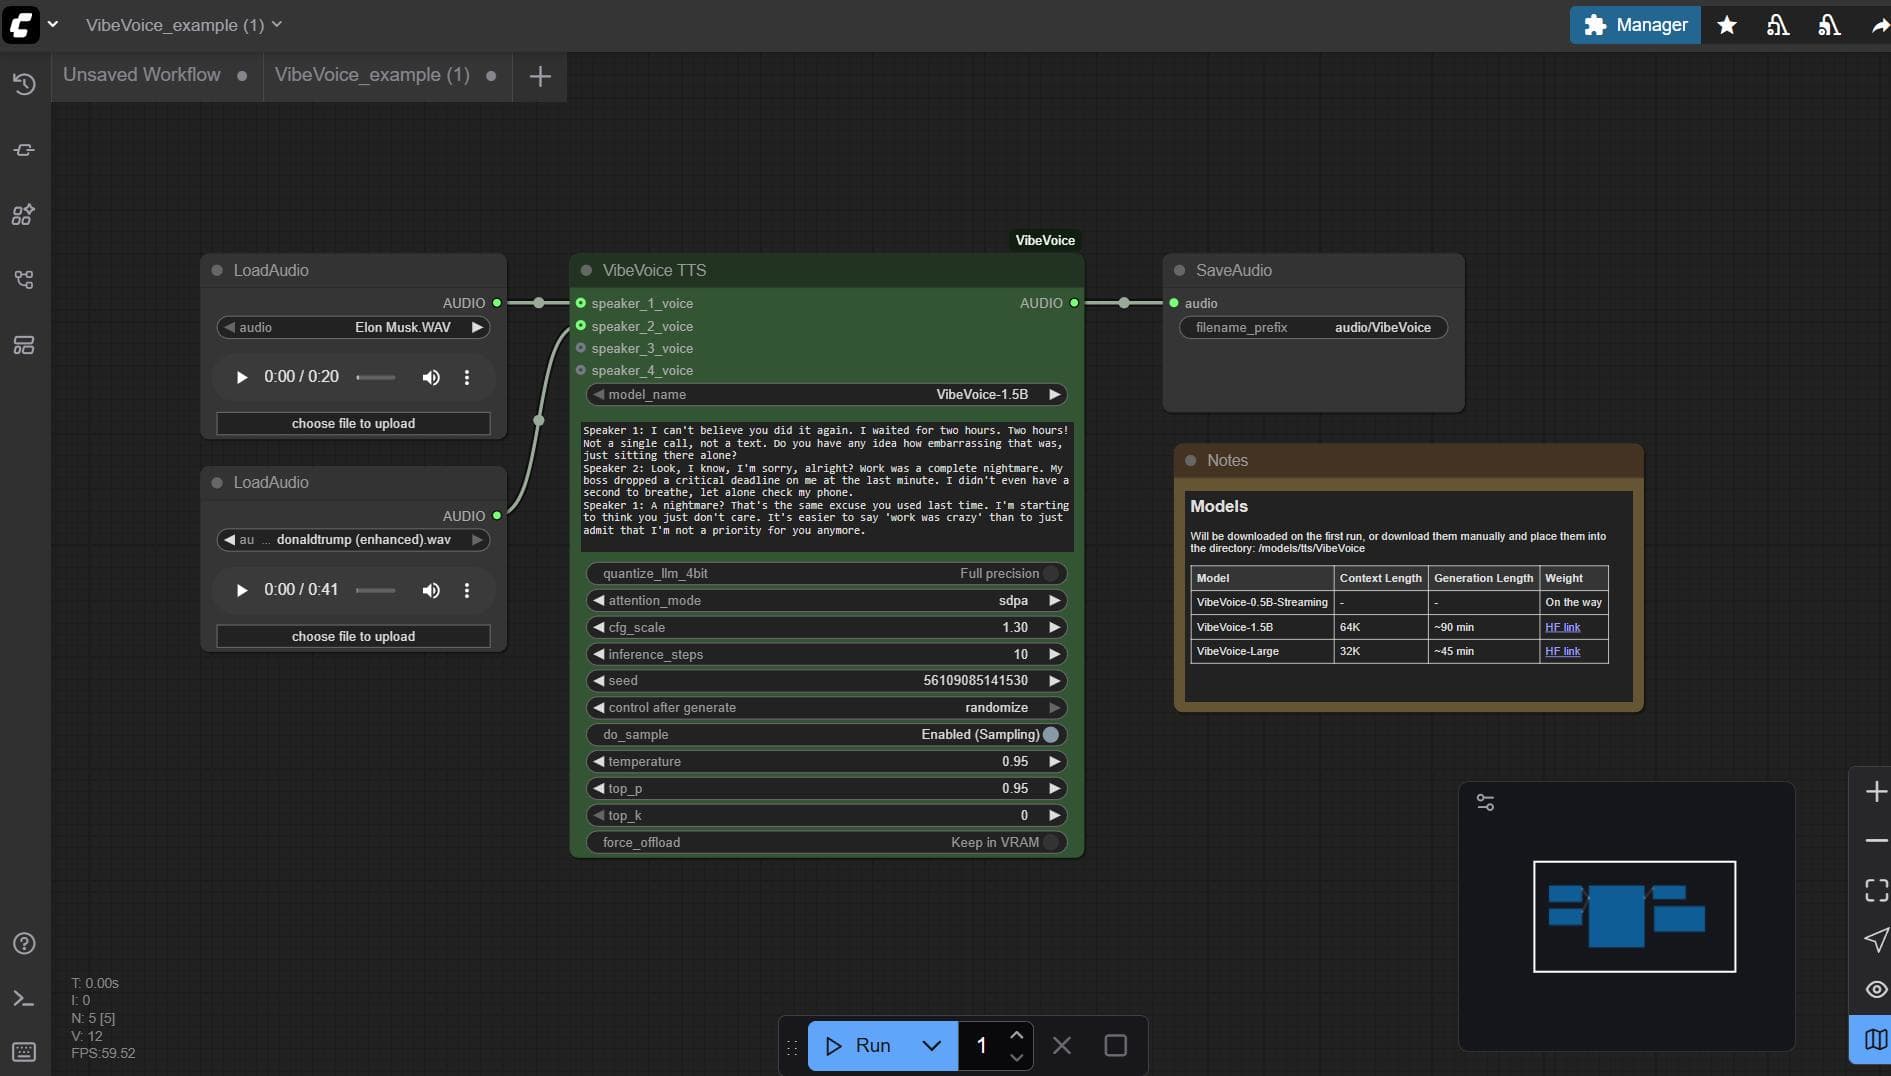Mute the Elon Musk audio player
Image resolution: width=1891 pixels, height=1076 pixels.
pos(431,377)
